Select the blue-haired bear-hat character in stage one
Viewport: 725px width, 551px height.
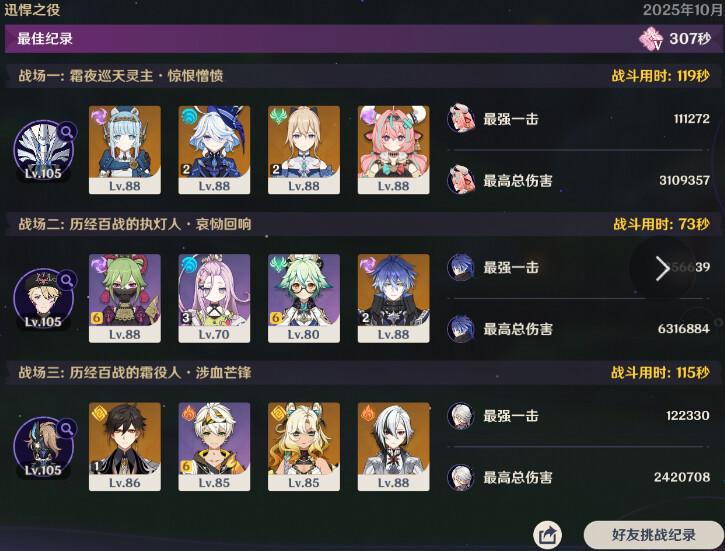click(x=125, y=150)
